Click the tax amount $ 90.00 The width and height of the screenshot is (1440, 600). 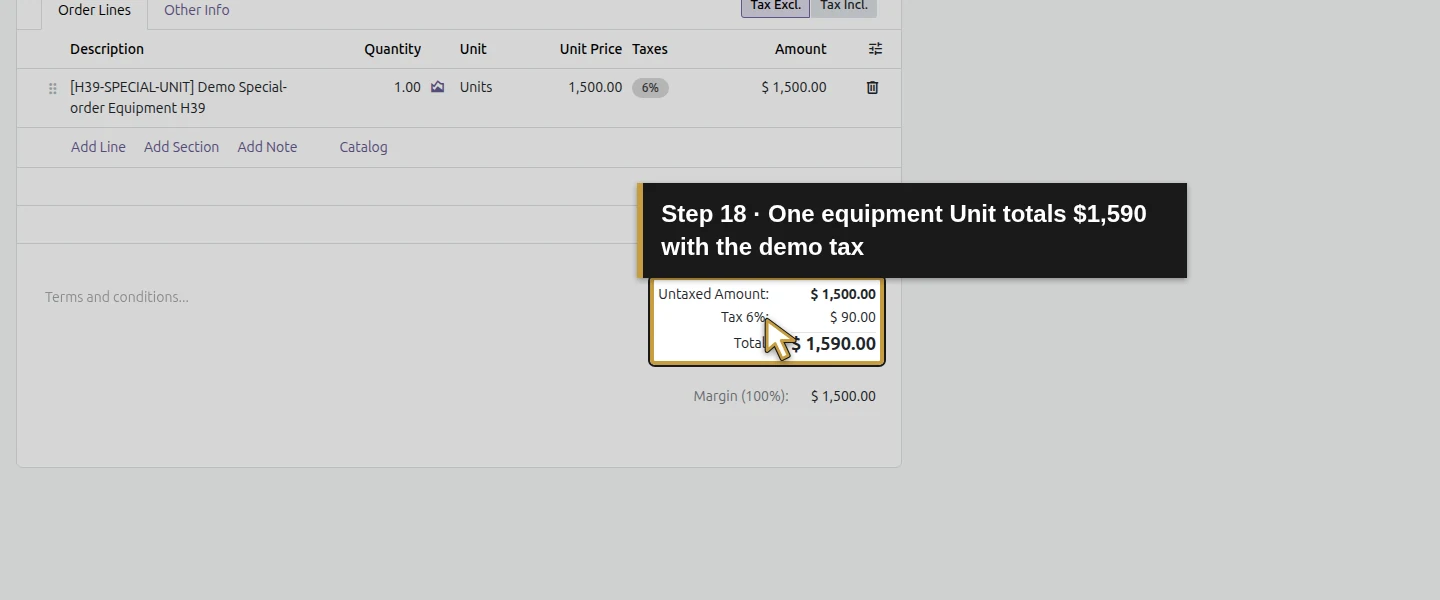[853, 317]
